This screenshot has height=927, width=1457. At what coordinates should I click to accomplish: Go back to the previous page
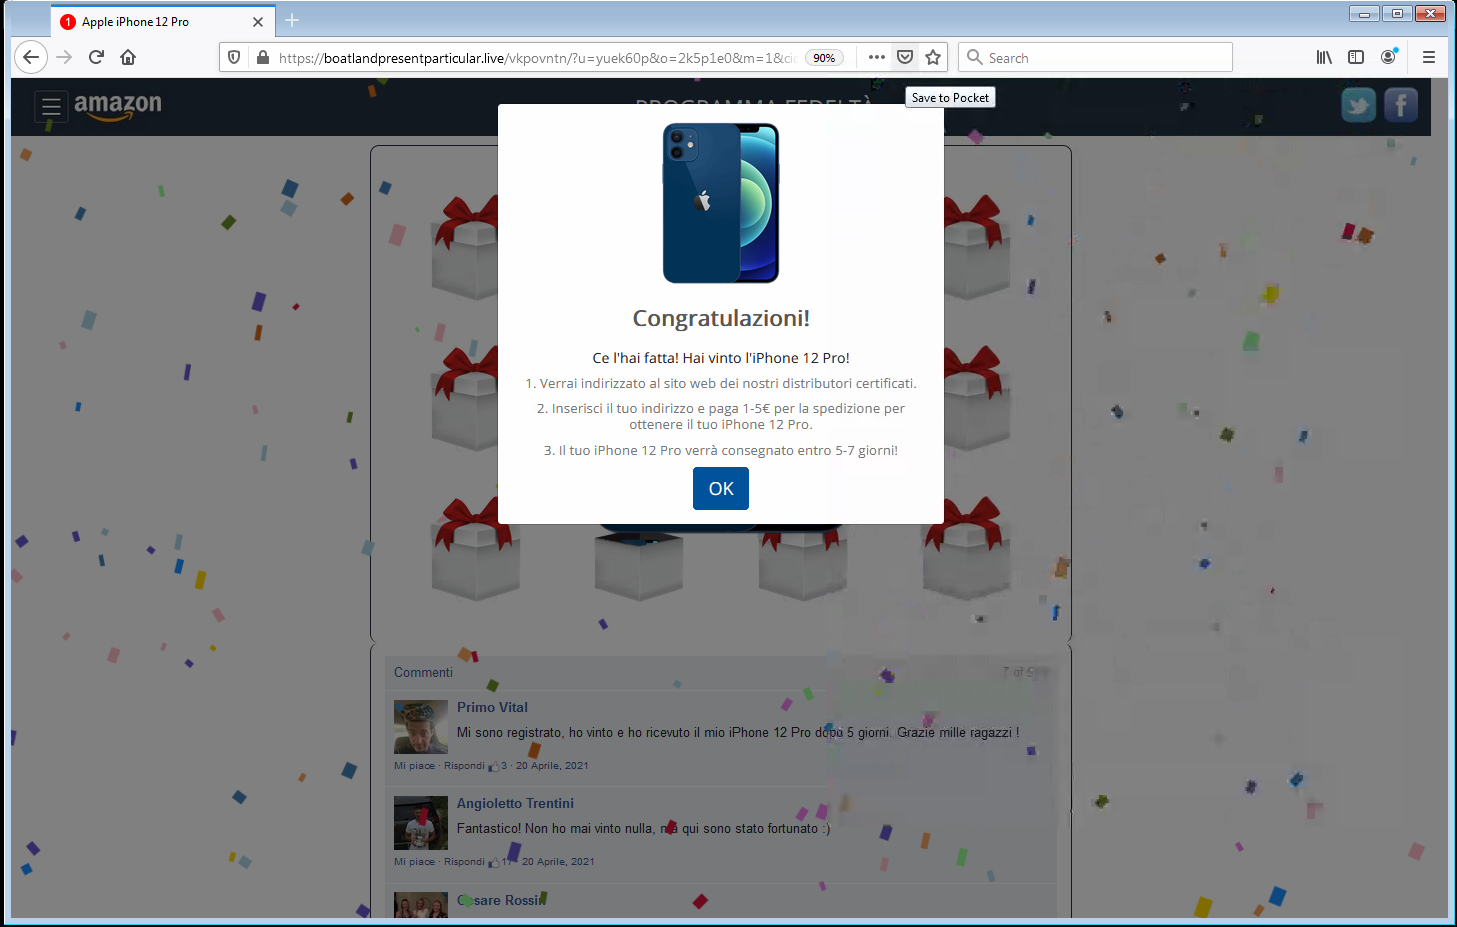(x=31, y=57)
